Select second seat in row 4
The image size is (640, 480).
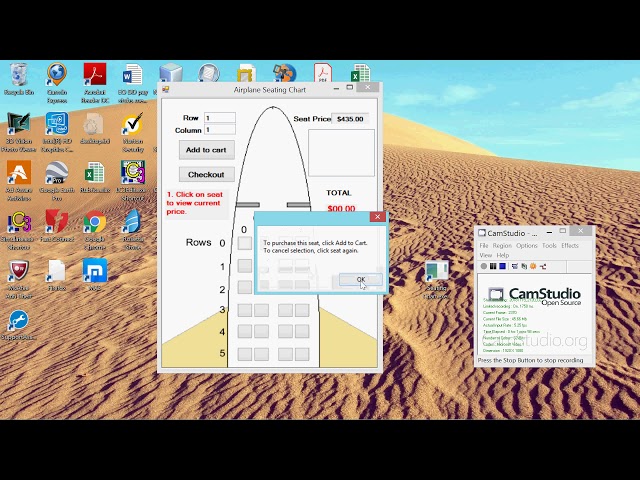point(262,331)
